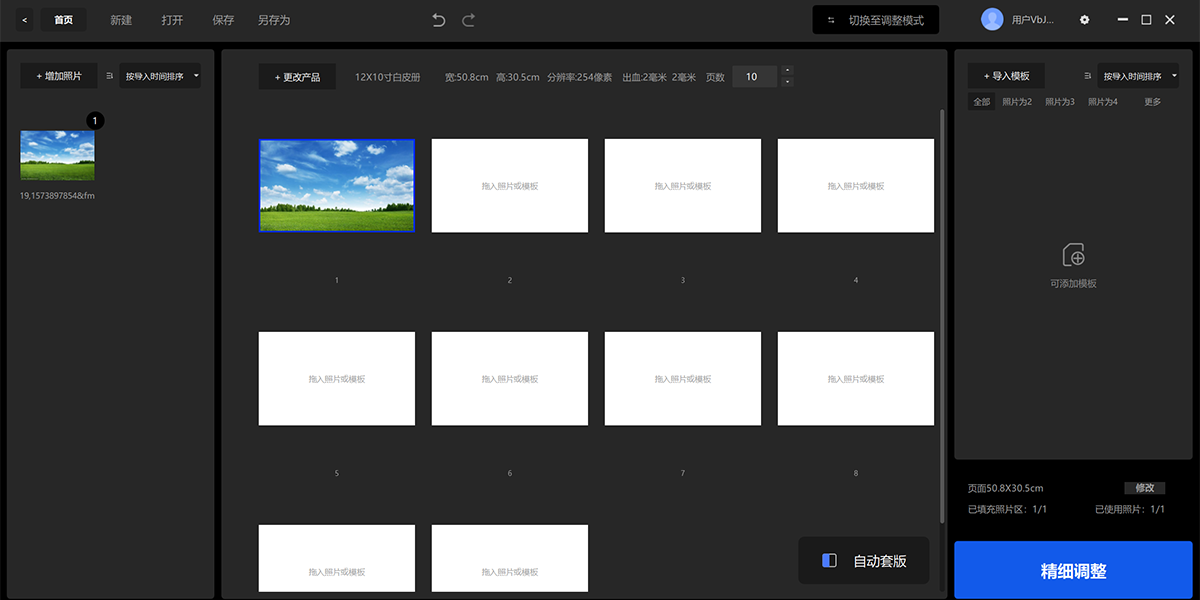Viewport: 1200px width, 600px height.
Task: Click the sort icon in template panel
Action: point(1088,76)
